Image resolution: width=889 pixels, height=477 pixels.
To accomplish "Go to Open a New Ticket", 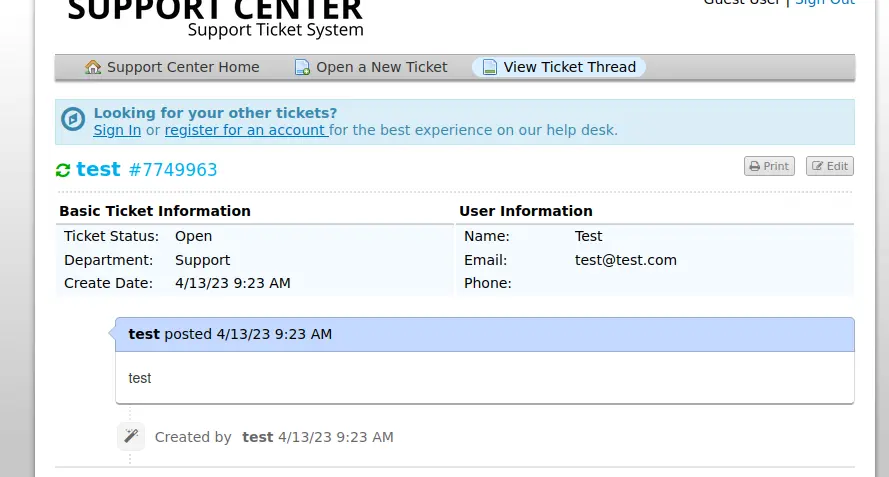I will 382,67.
